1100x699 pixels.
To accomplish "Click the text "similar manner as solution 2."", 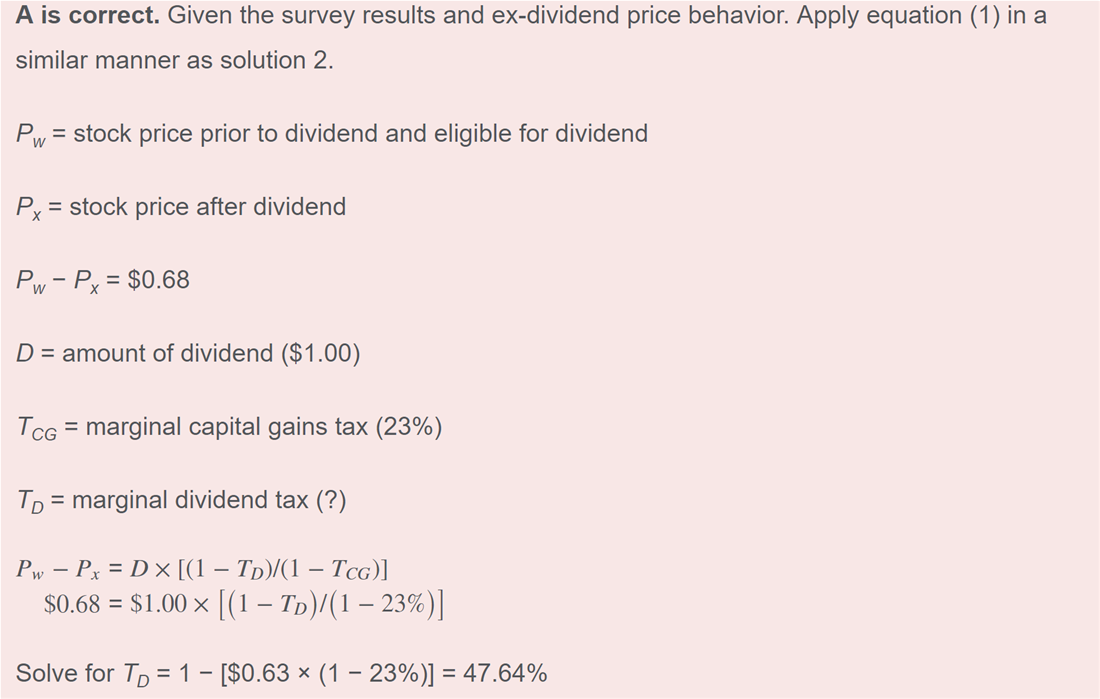I will pyautogui.click(x=175, y=60).
